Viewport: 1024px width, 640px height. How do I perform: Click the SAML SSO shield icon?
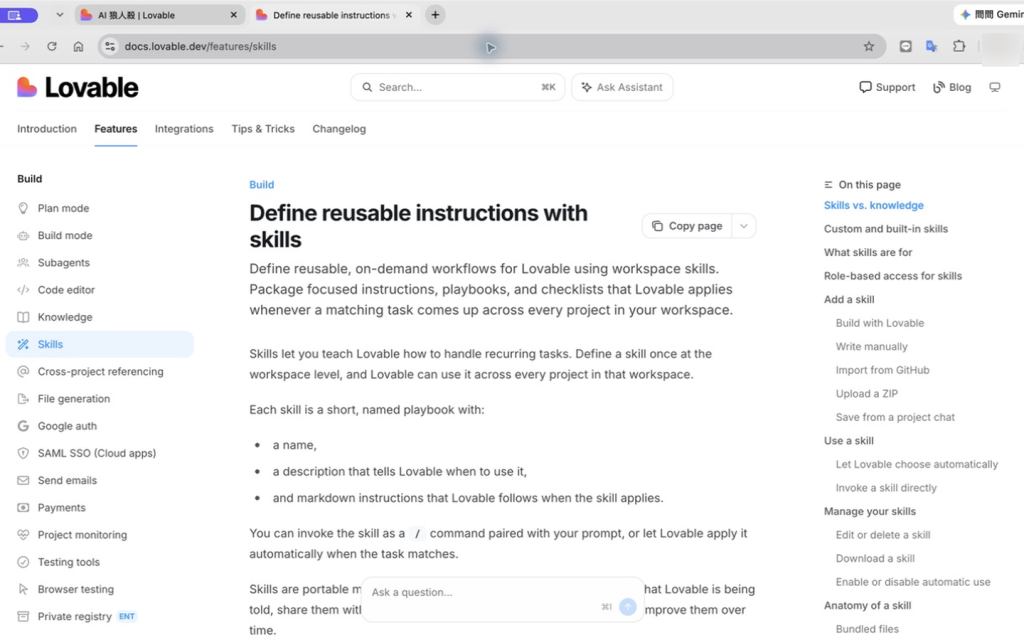24,453
